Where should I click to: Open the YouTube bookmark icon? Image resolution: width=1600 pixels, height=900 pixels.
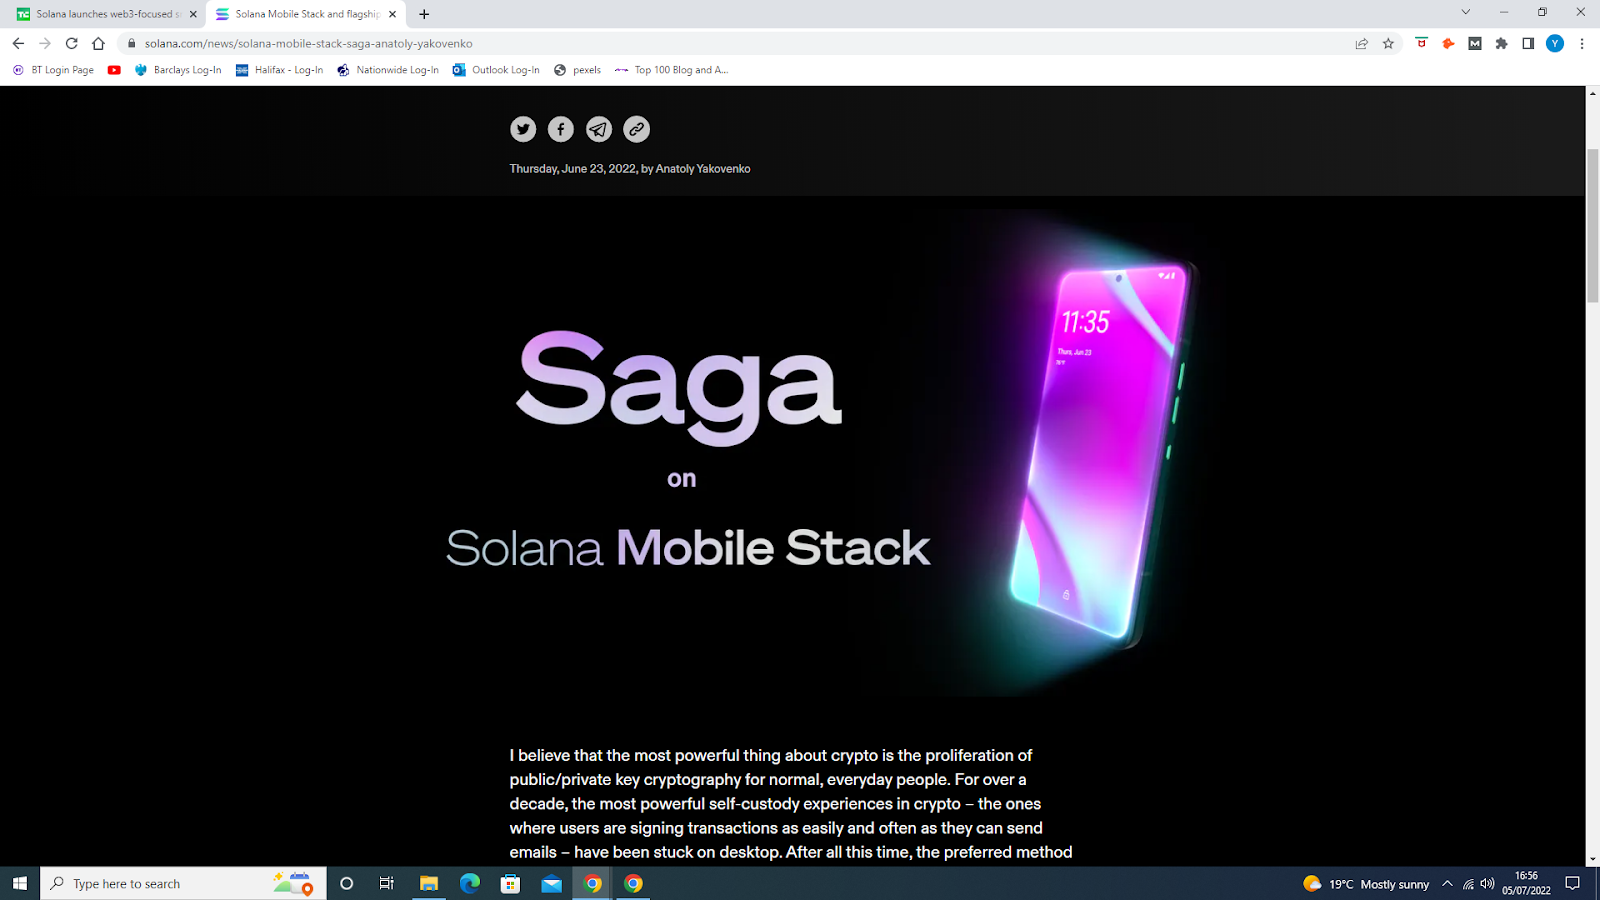(114, 70)
